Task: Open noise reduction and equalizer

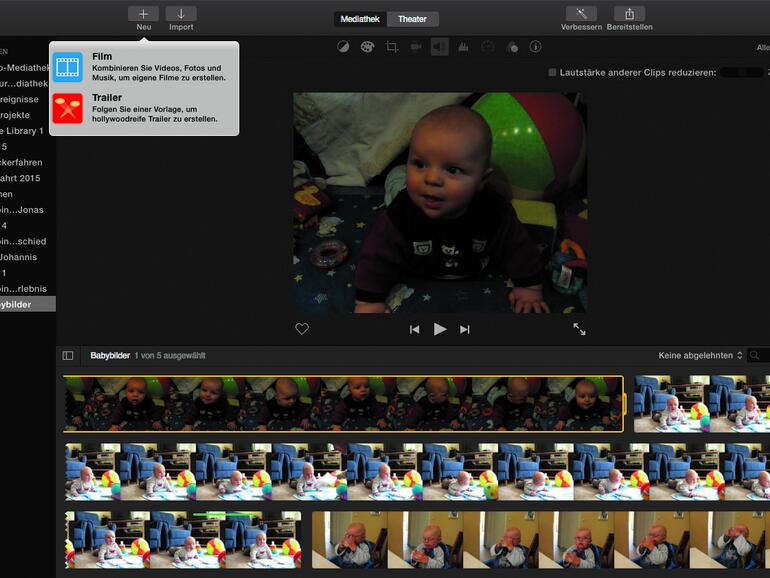Action: [x=463, y=47]
